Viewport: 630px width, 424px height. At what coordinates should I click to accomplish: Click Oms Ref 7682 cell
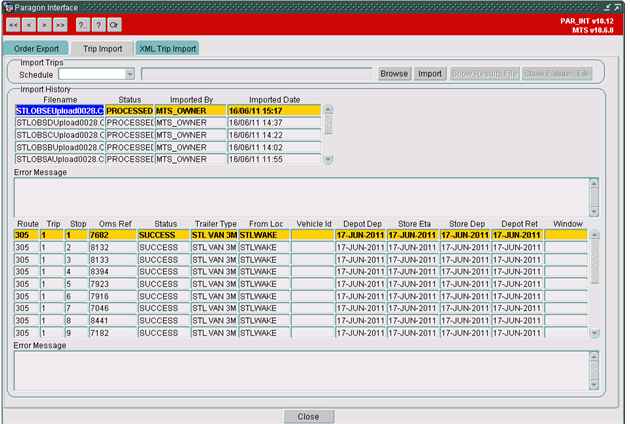point(112,235)
